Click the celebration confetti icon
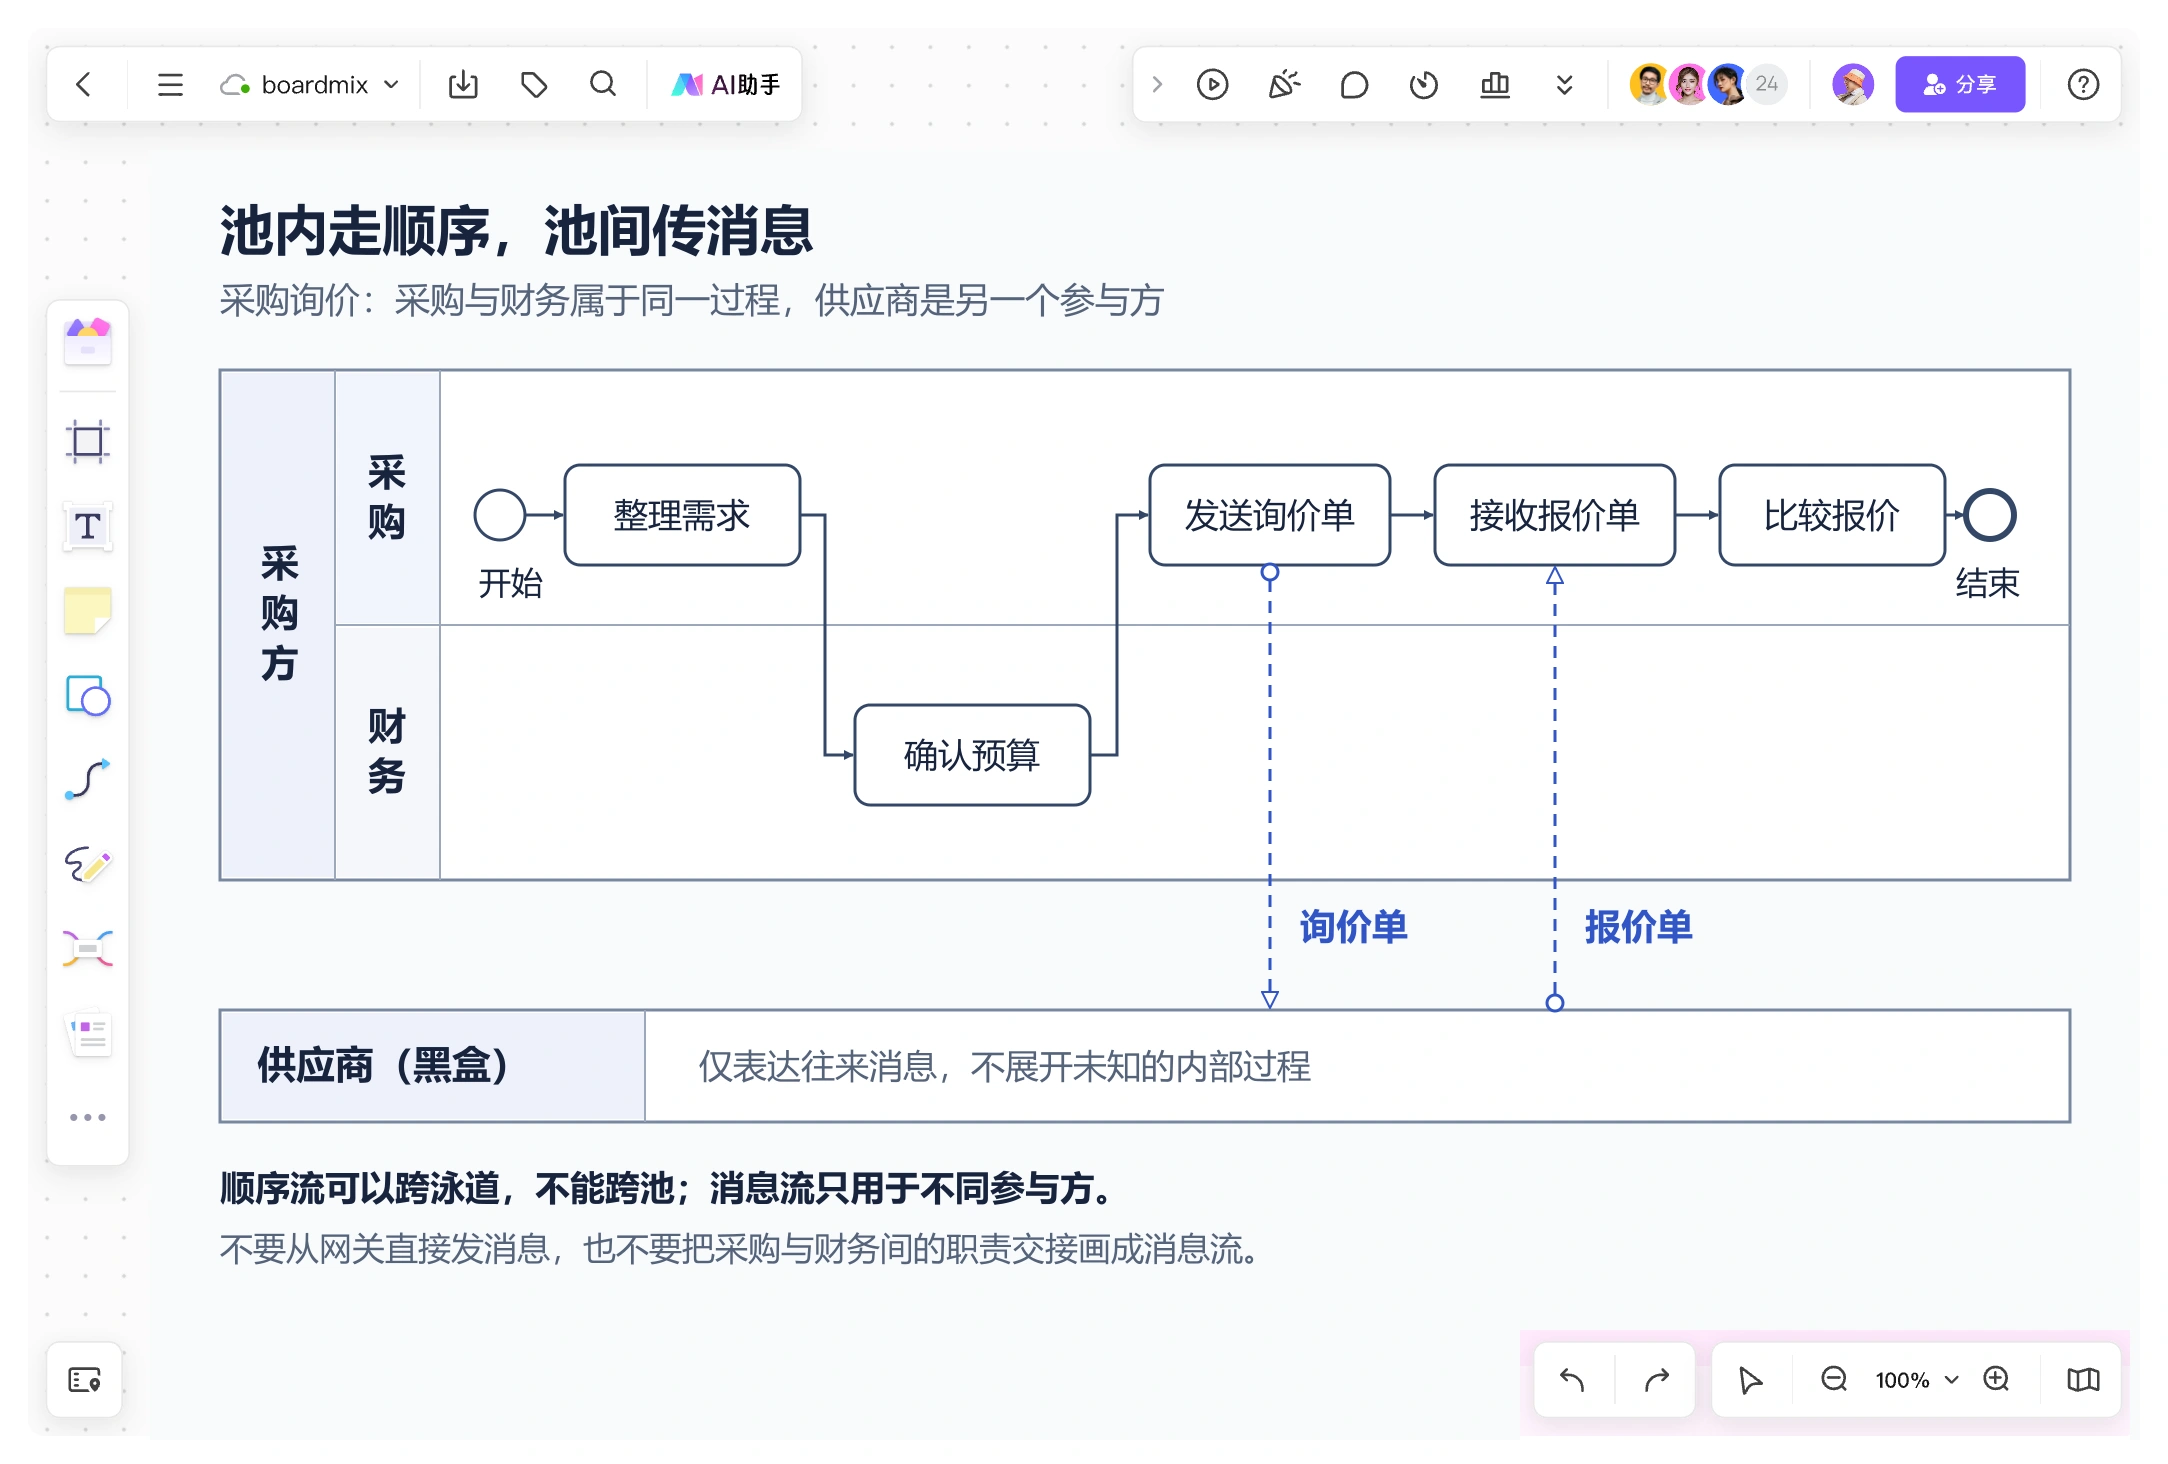 1284,85
